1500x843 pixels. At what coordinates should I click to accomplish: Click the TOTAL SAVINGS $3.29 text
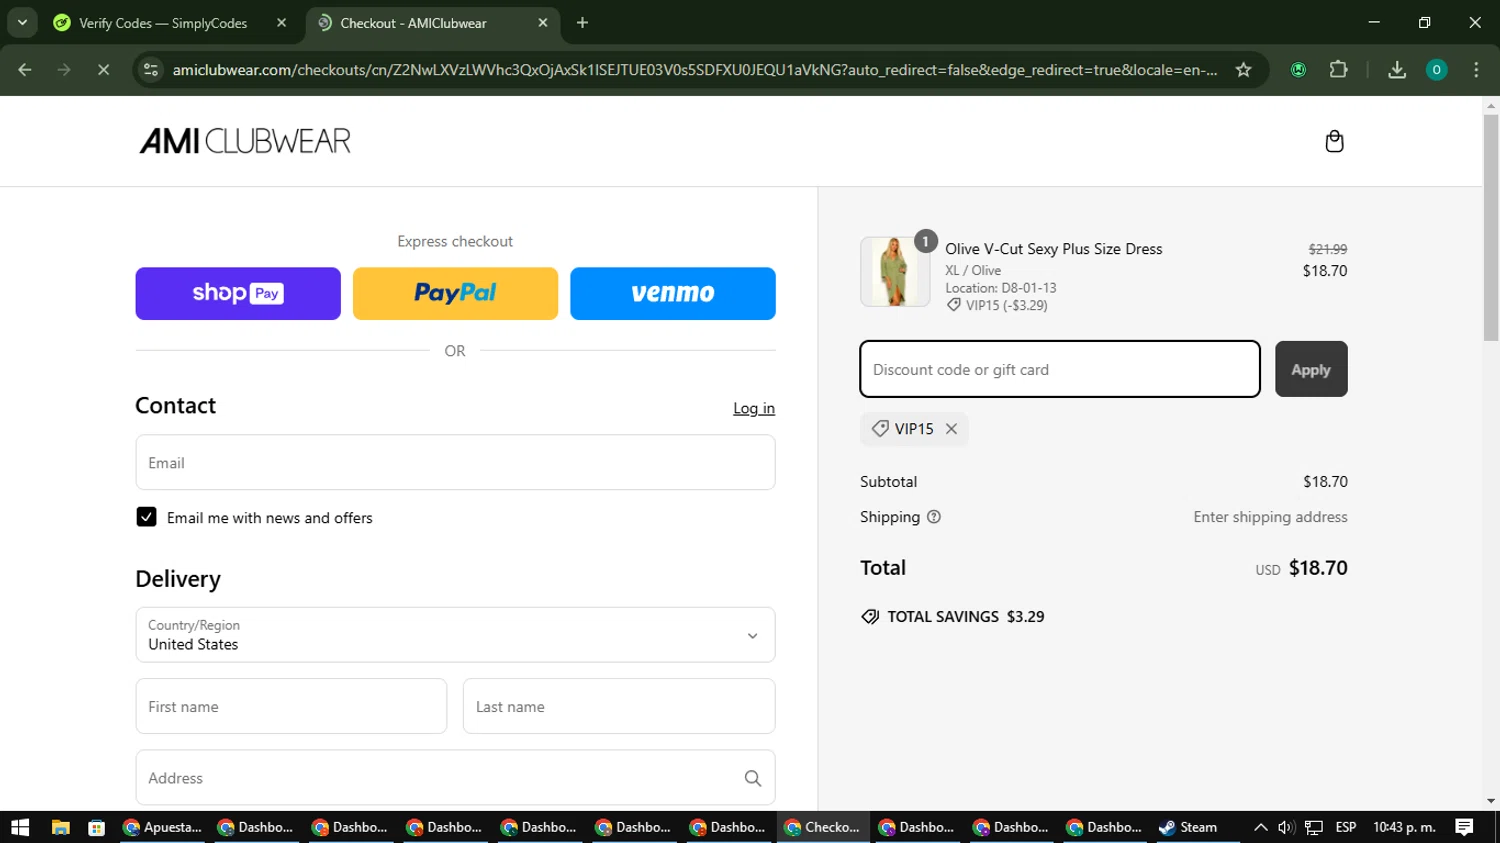(x=965, y=617)
